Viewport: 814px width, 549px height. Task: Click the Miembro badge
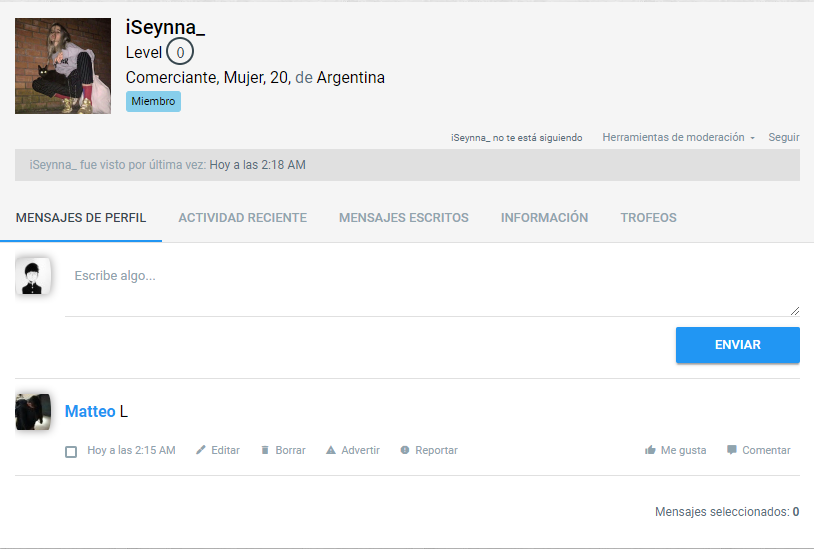[x=153, y=101]
